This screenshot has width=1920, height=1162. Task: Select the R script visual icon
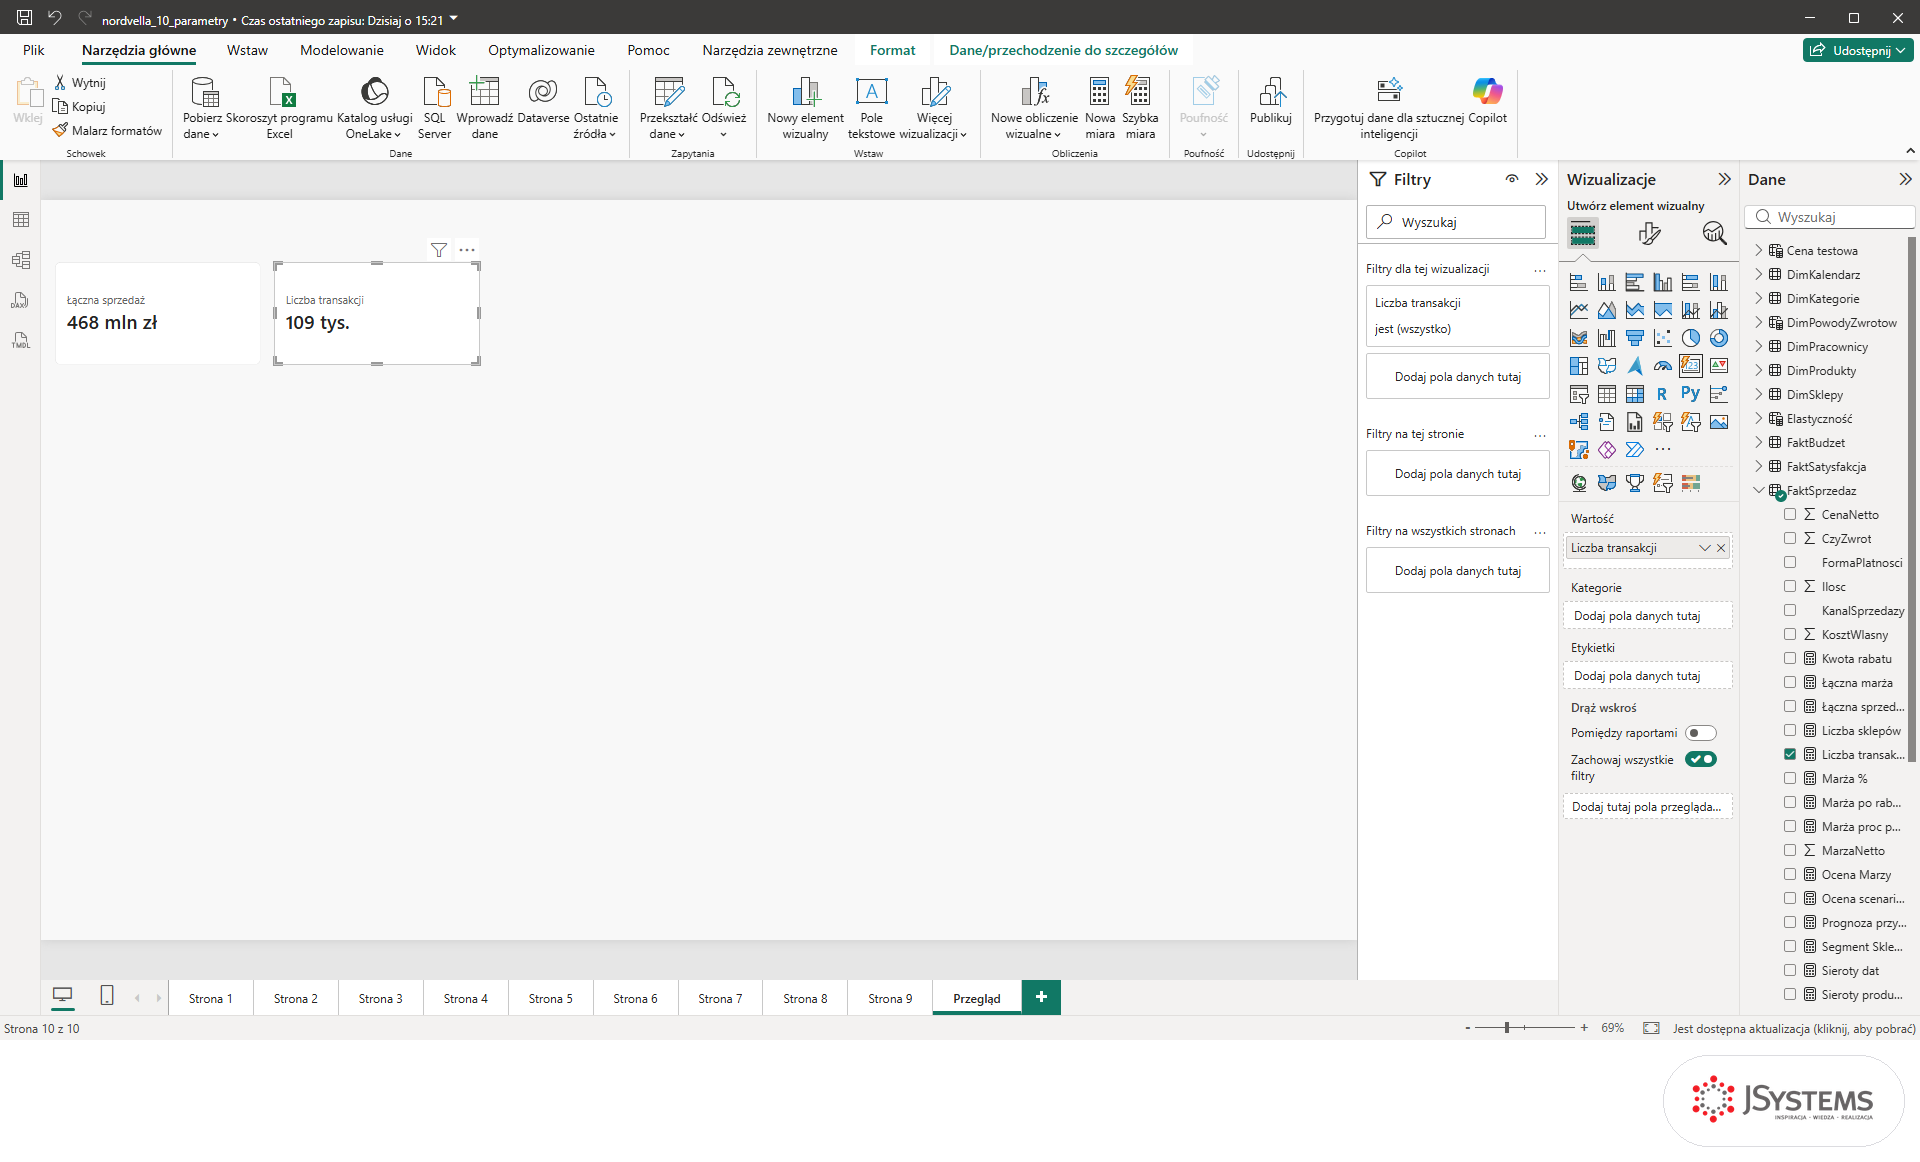tap(1662, 394)
